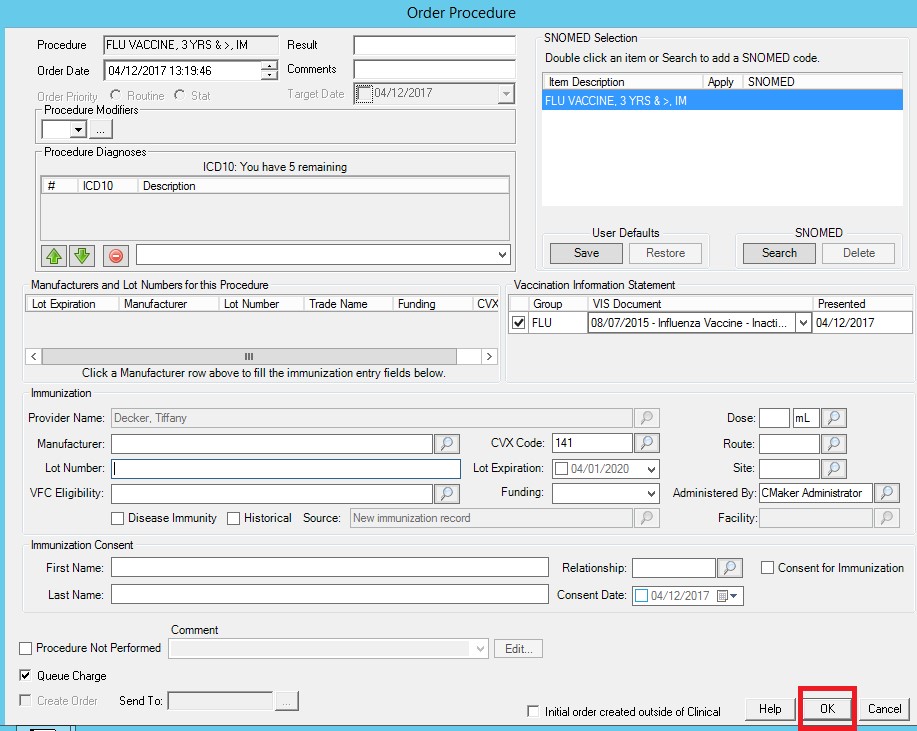The width and height of the screenshot is (917, 731).
Task: Click the VFC Eligibility search icon
Action: [x=447, y=493]
